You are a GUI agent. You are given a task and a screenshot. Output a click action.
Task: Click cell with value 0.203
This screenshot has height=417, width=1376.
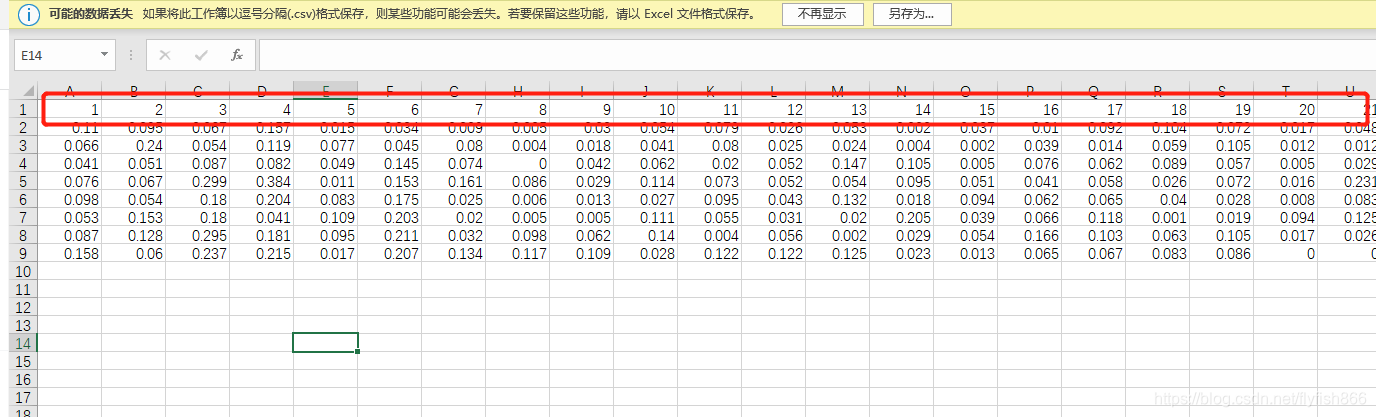[389, 217]
